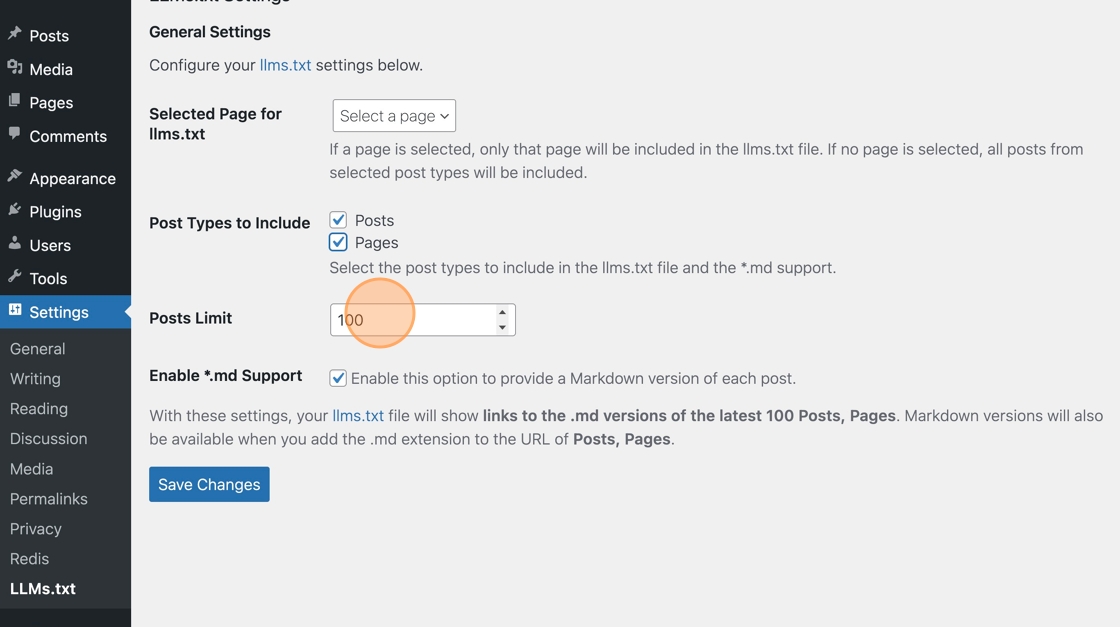The height and width of the screenshot is (627, 1120).
Task: Click the Tools wrench icon
Action: [x=14, y=277]
